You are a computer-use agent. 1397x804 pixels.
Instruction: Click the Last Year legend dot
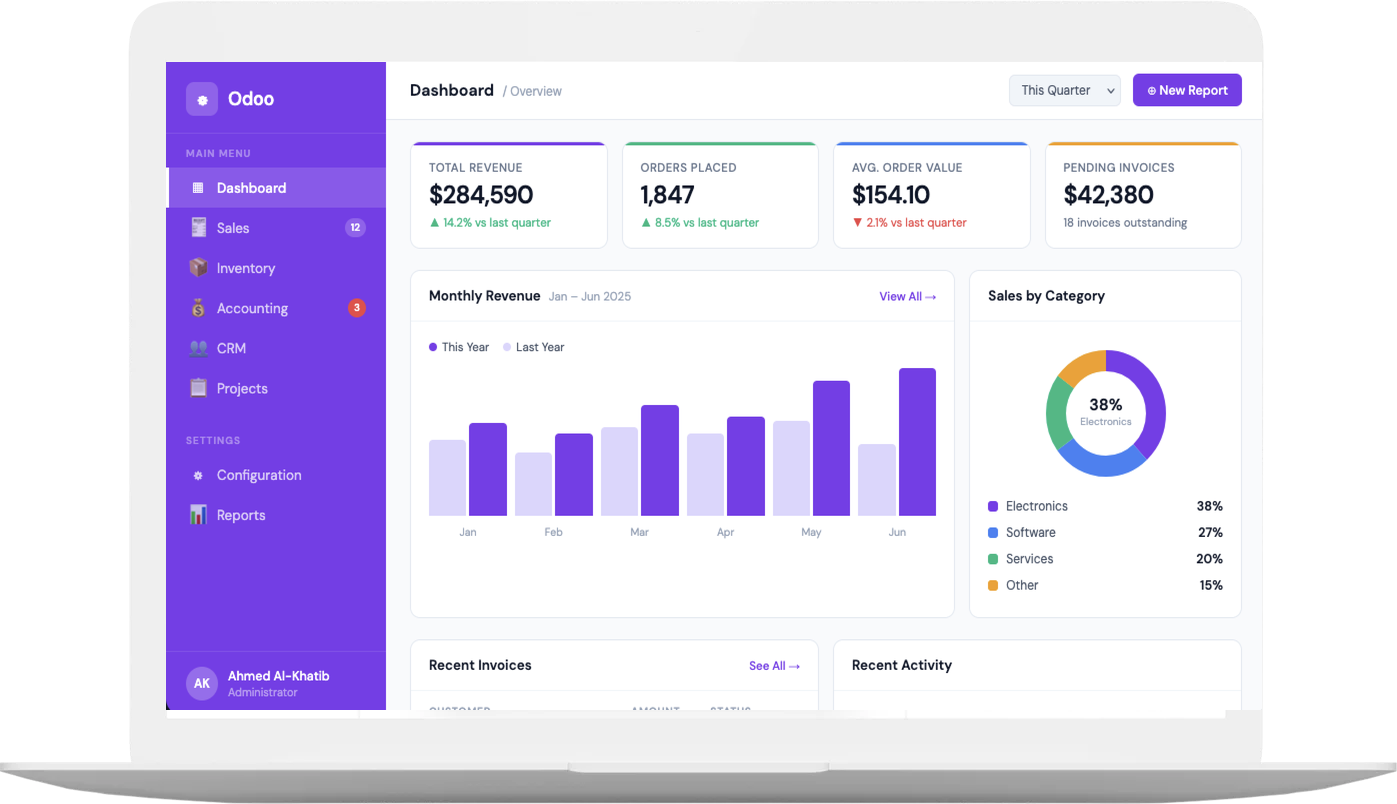coord(507,347)
